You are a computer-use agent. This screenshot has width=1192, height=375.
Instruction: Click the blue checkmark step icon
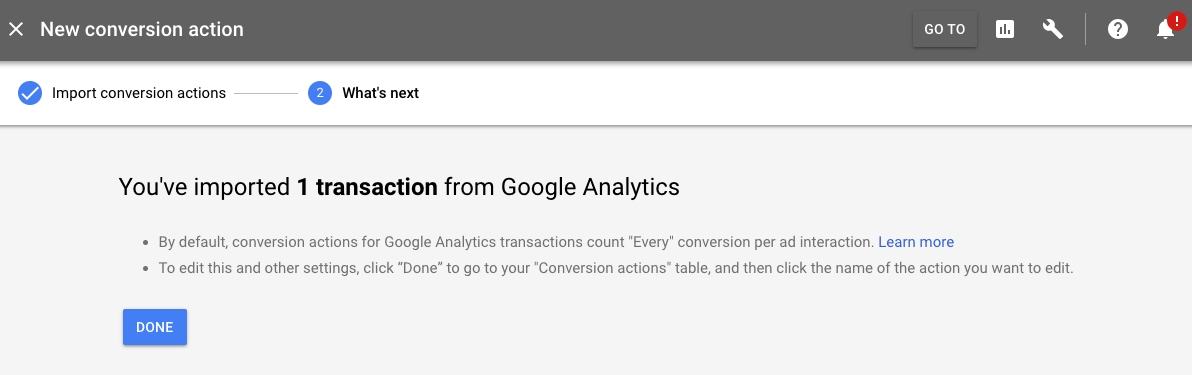pyautogui.click(x=30, y=94)
